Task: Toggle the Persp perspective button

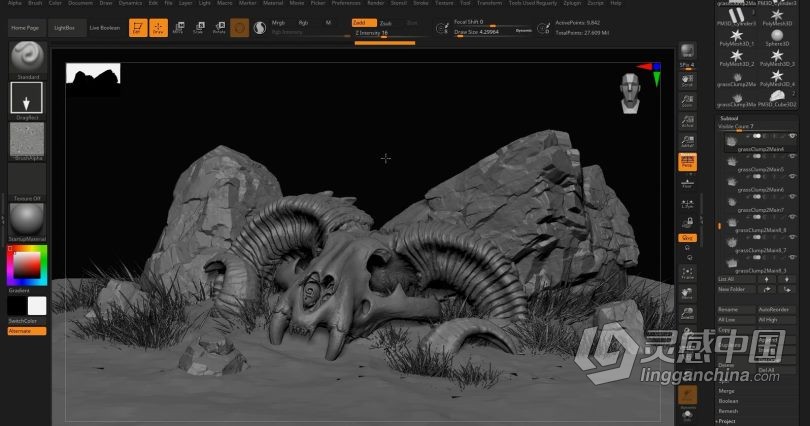Action: tap(688, 162)
